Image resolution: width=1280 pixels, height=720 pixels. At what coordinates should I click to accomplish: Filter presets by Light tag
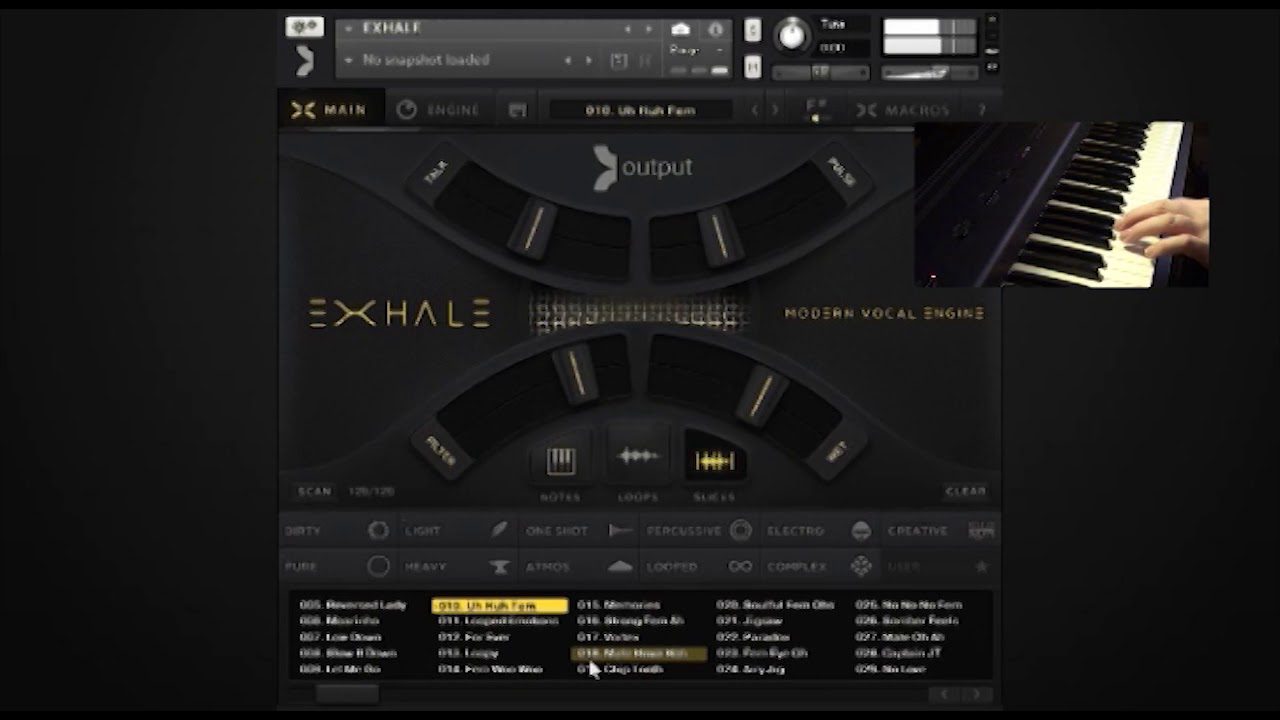(456, 531)
